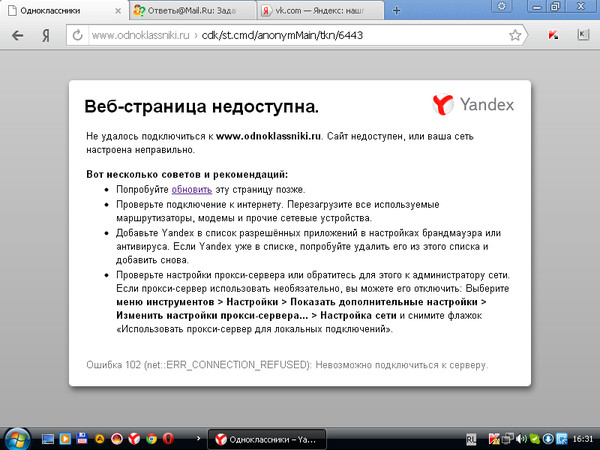Click the green tray icon
Viewport: 600px width, 450px height.
point(535,439)
